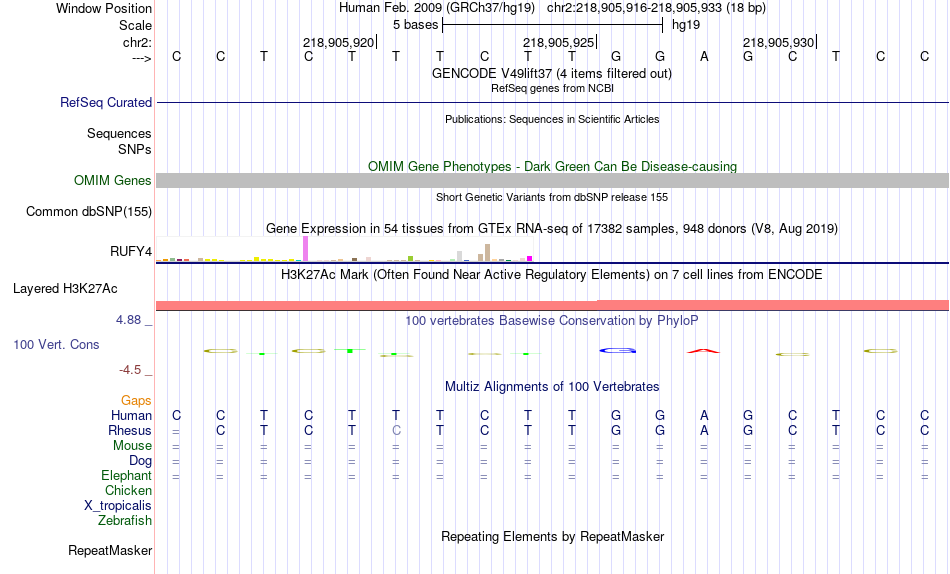The image size is (950, 574).
Task: Click the blue G conservation logo glyph
Action: pos(617,350)
